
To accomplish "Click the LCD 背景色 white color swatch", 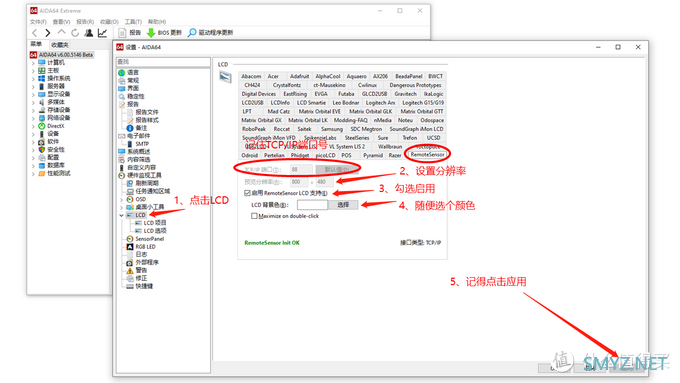I will coord(312,204).
